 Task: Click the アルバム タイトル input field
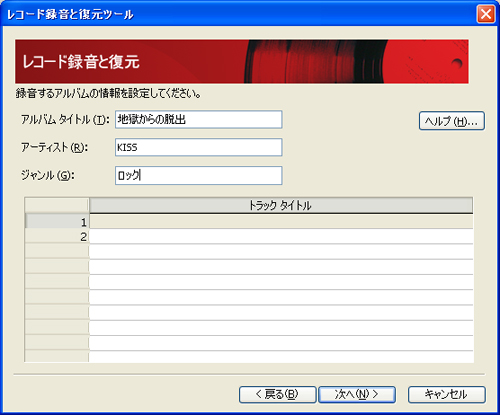[x=199, y=119]
